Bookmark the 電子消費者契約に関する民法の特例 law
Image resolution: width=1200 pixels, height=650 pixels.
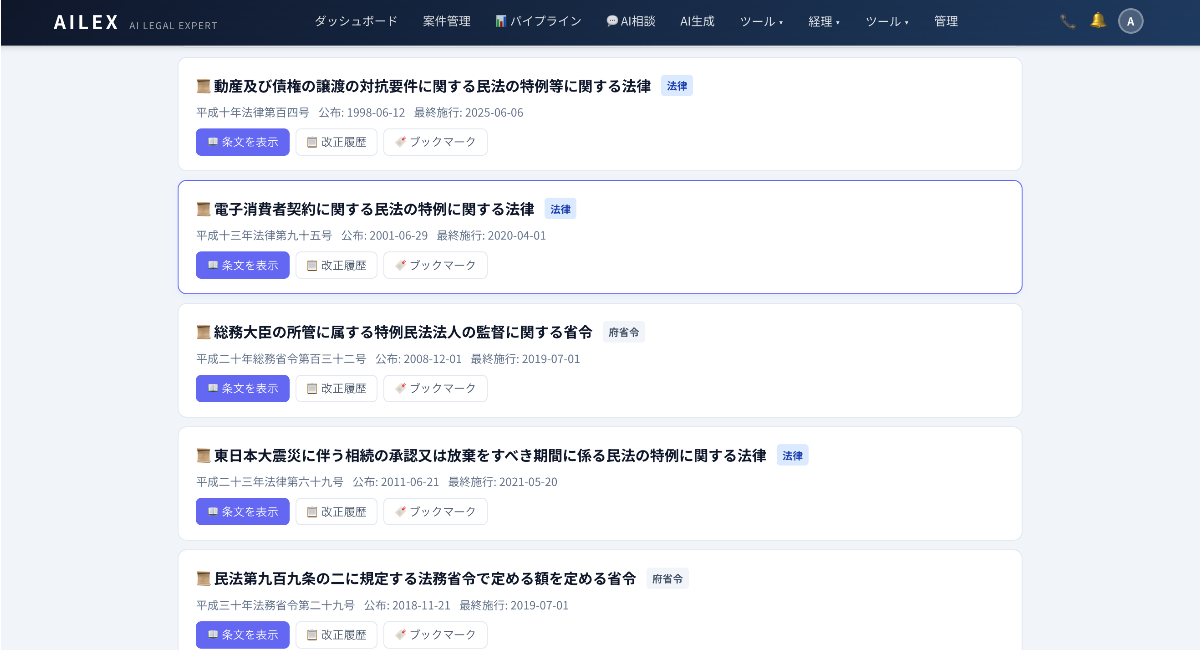tap(435, 265)
